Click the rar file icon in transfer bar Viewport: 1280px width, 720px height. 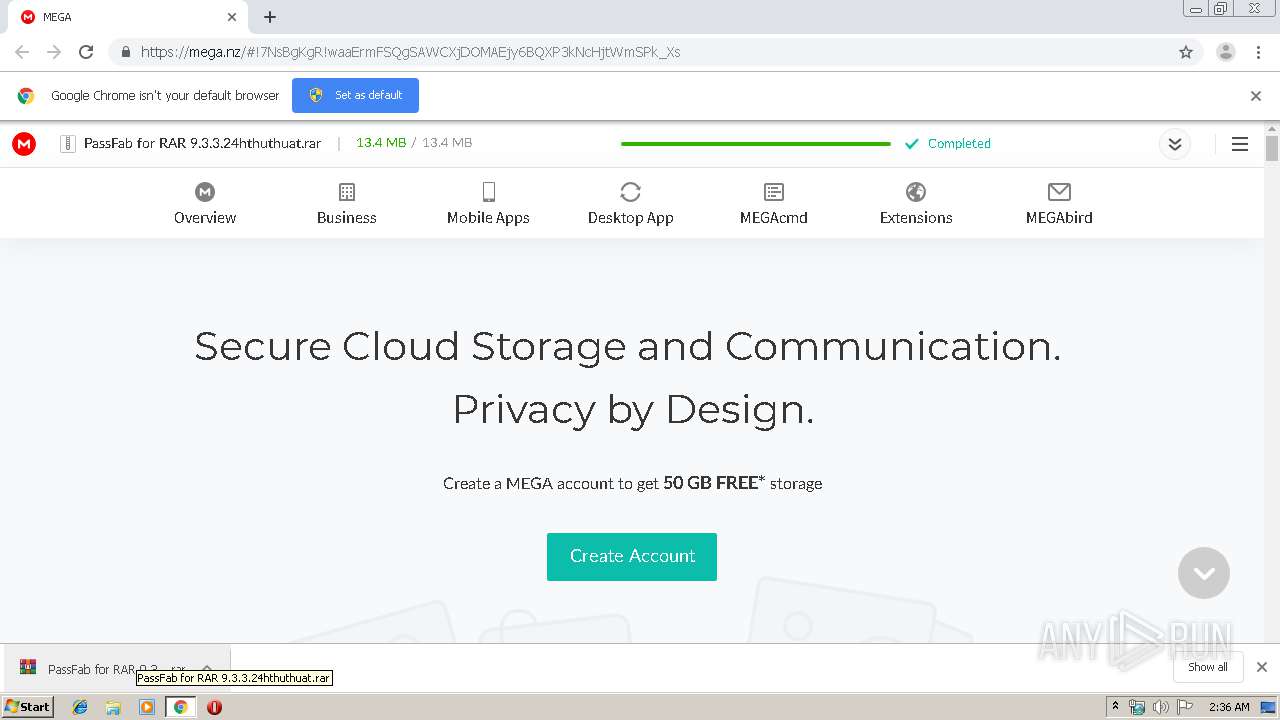pyautogui.click(x=68, y=144)
